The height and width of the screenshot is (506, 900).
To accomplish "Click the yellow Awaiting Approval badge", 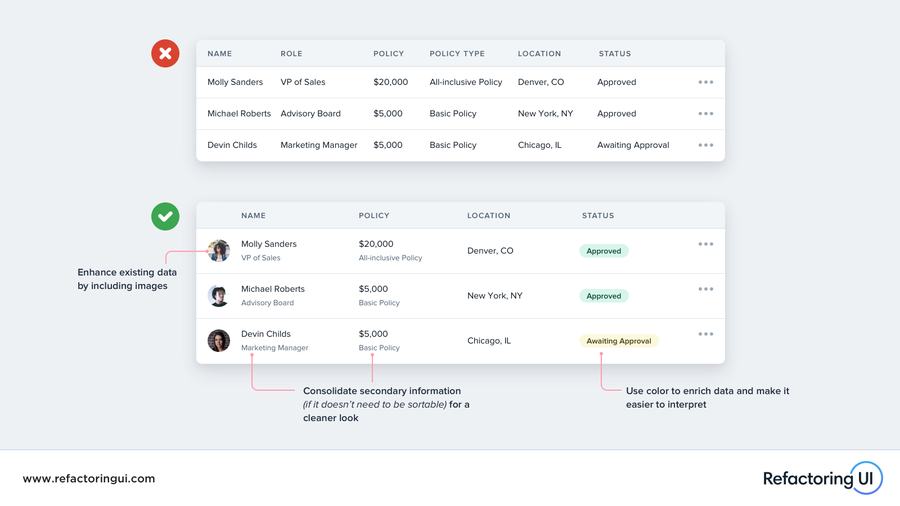I will click(x=619, y=341).
